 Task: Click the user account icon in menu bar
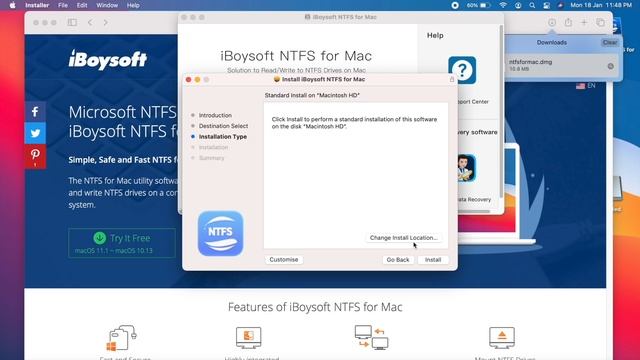click(x=518, y=5)
